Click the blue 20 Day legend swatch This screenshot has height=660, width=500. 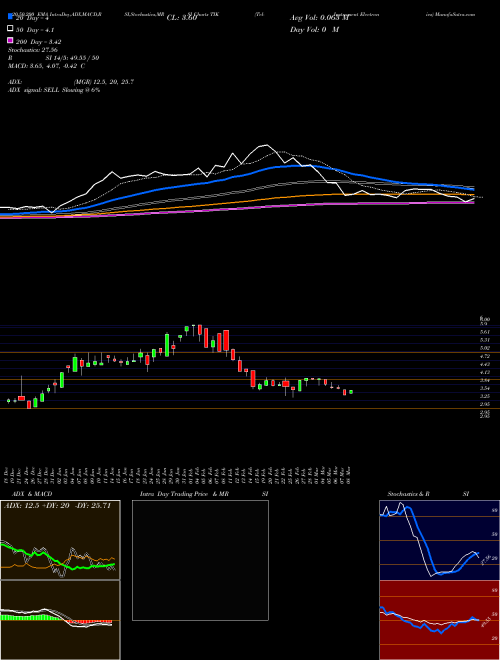[10, 16]
